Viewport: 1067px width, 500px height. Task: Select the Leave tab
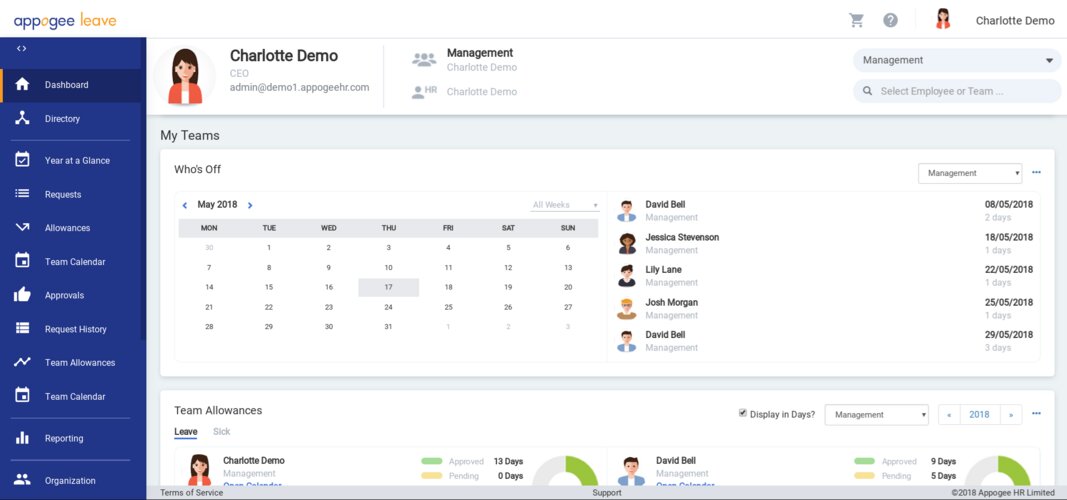pos(185,432)
